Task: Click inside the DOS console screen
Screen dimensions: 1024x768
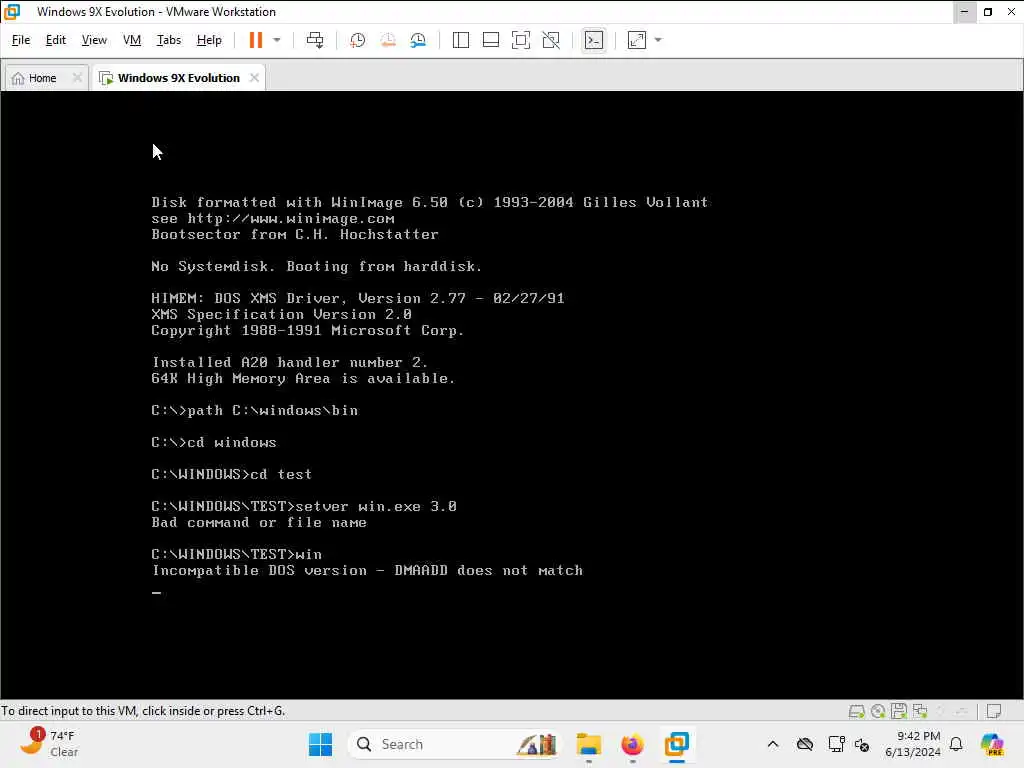Action: point(511,394)
